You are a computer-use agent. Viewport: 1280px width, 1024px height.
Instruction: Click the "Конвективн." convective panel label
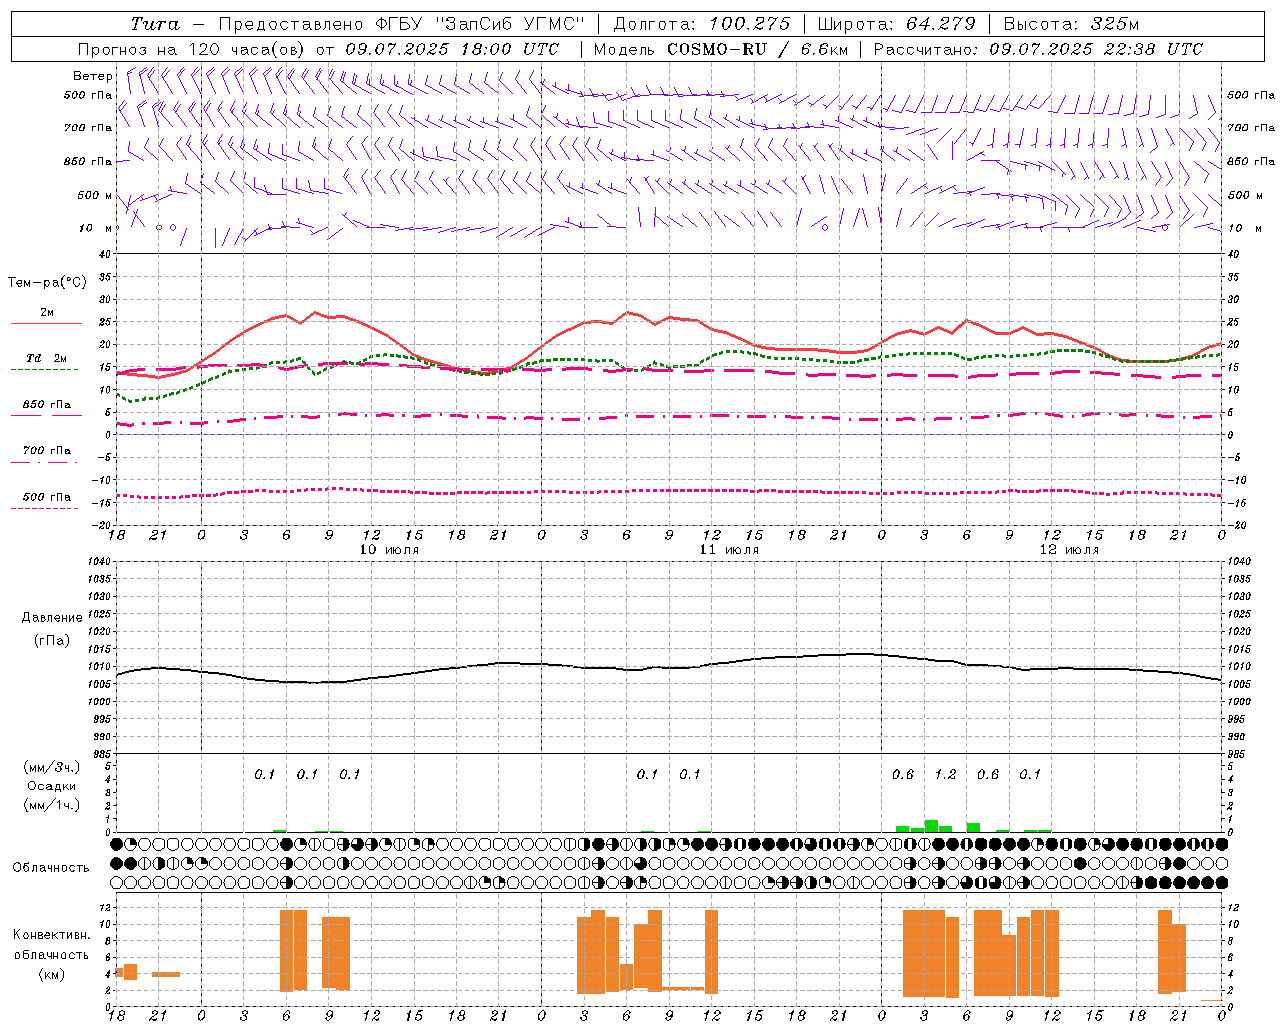click(x=51, y=934)
